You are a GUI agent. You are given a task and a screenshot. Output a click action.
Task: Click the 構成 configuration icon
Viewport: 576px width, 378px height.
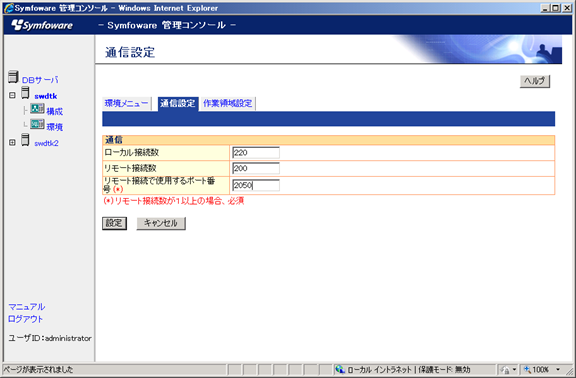37,109
